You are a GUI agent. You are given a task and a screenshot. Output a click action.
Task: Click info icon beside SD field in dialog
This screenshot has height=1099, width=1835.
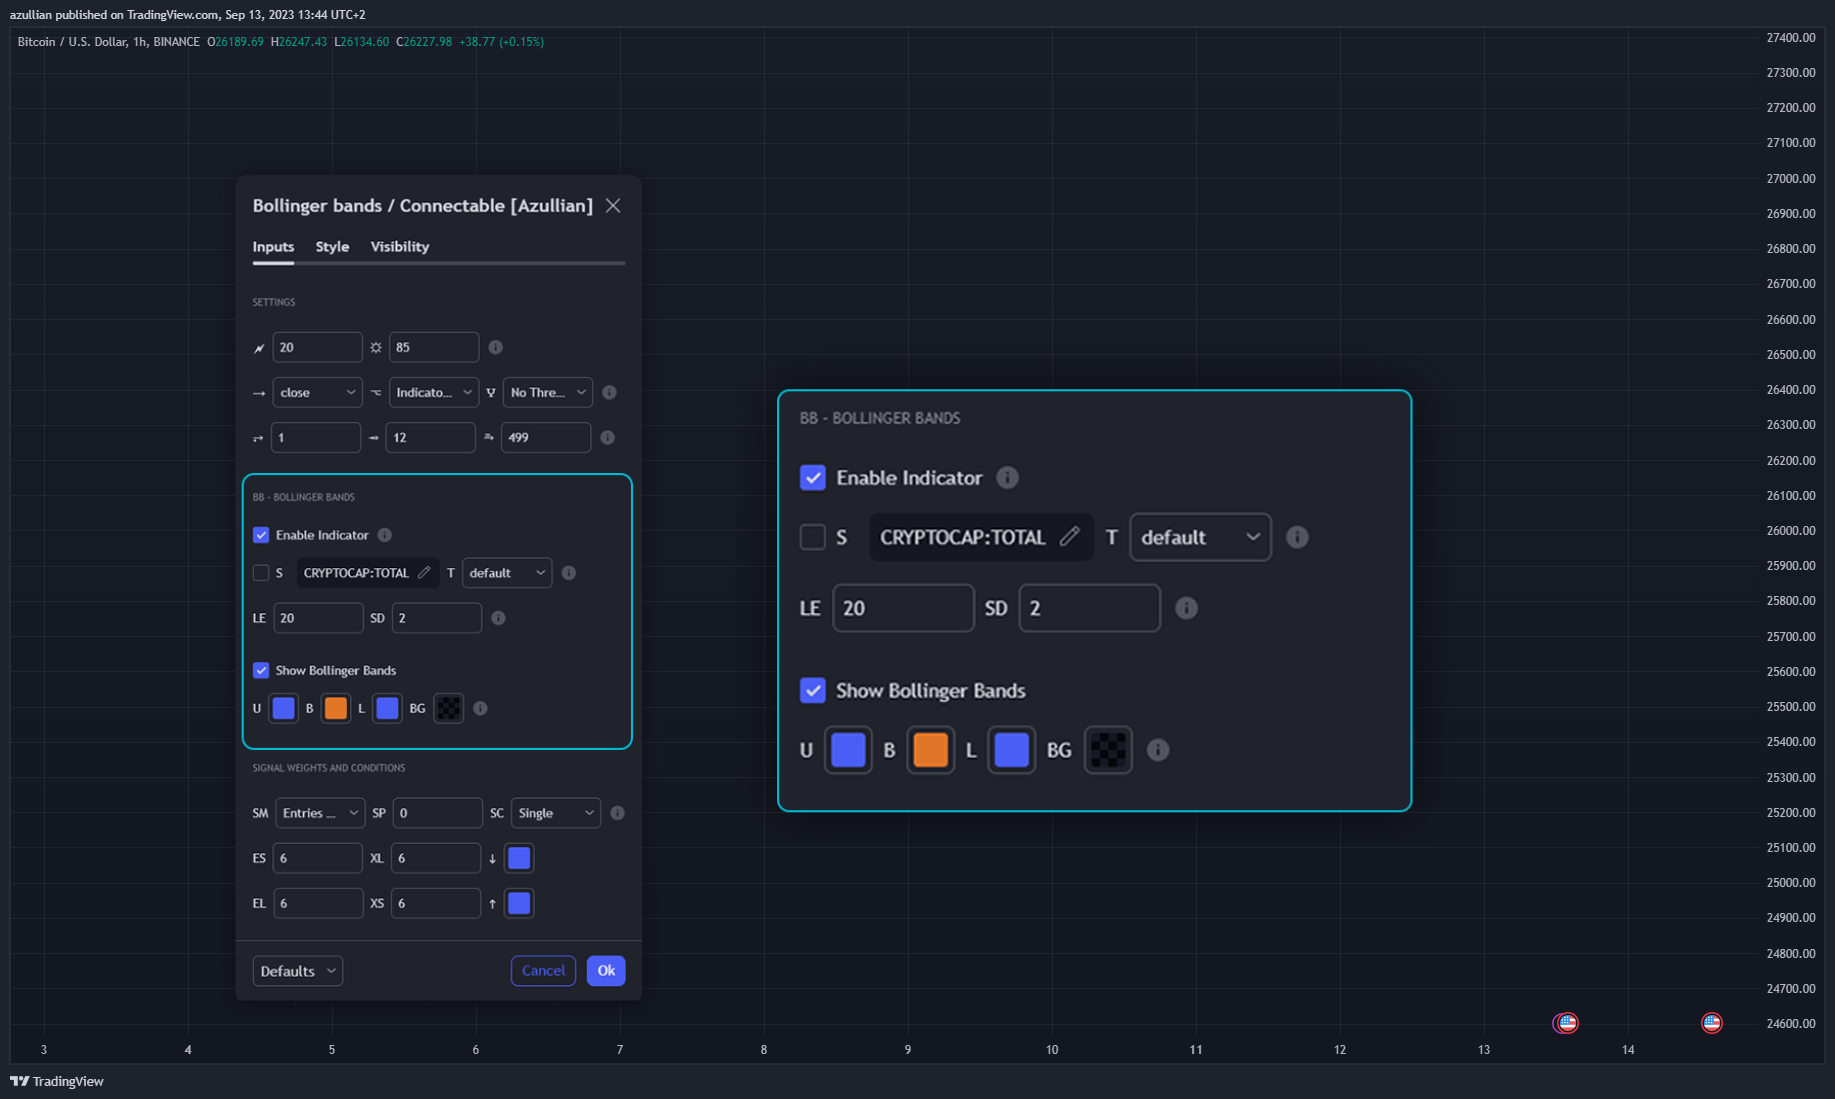pos(498,618)
